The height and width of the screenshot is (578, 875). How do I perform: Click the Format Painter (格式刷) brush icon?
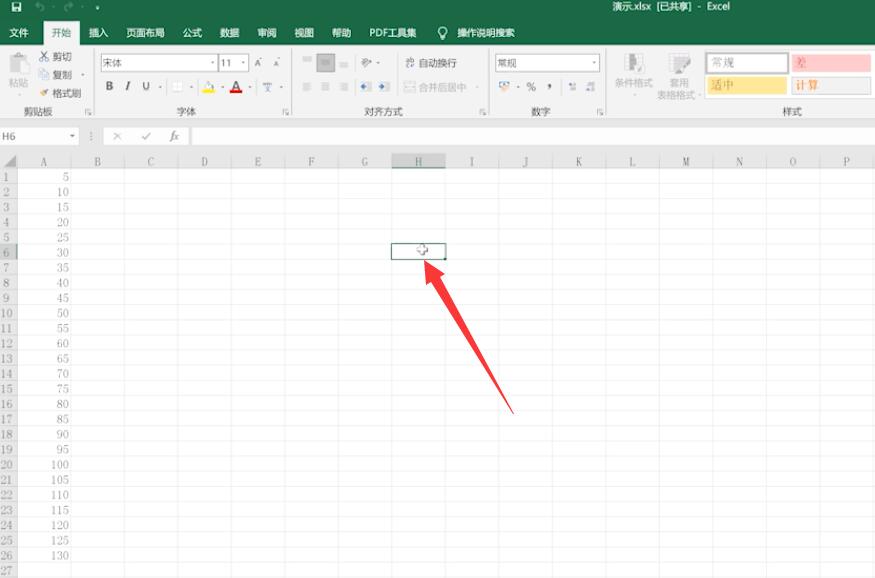point(44,93)
